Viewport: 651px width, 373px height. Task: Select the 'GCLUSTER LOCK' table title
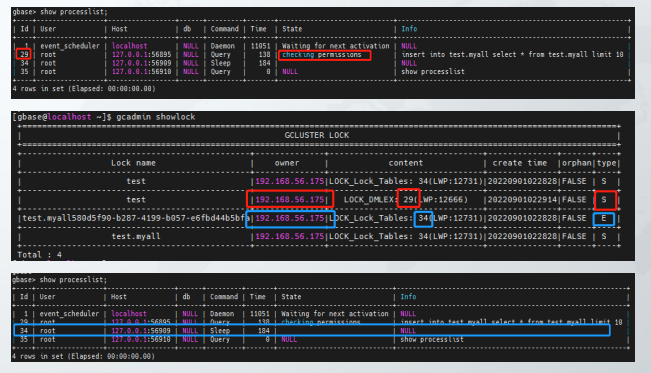(317, 135)
